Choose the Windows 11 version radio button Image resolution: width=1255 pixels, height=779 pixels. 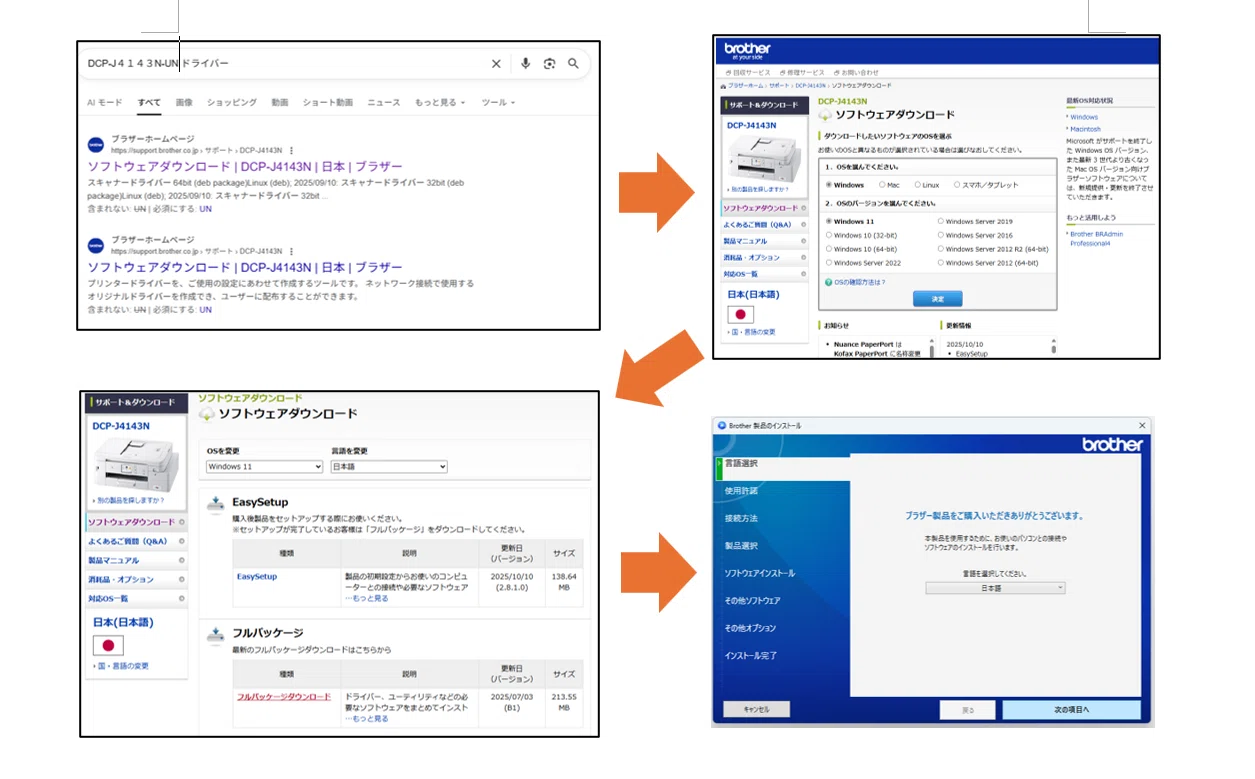(829, 221)
